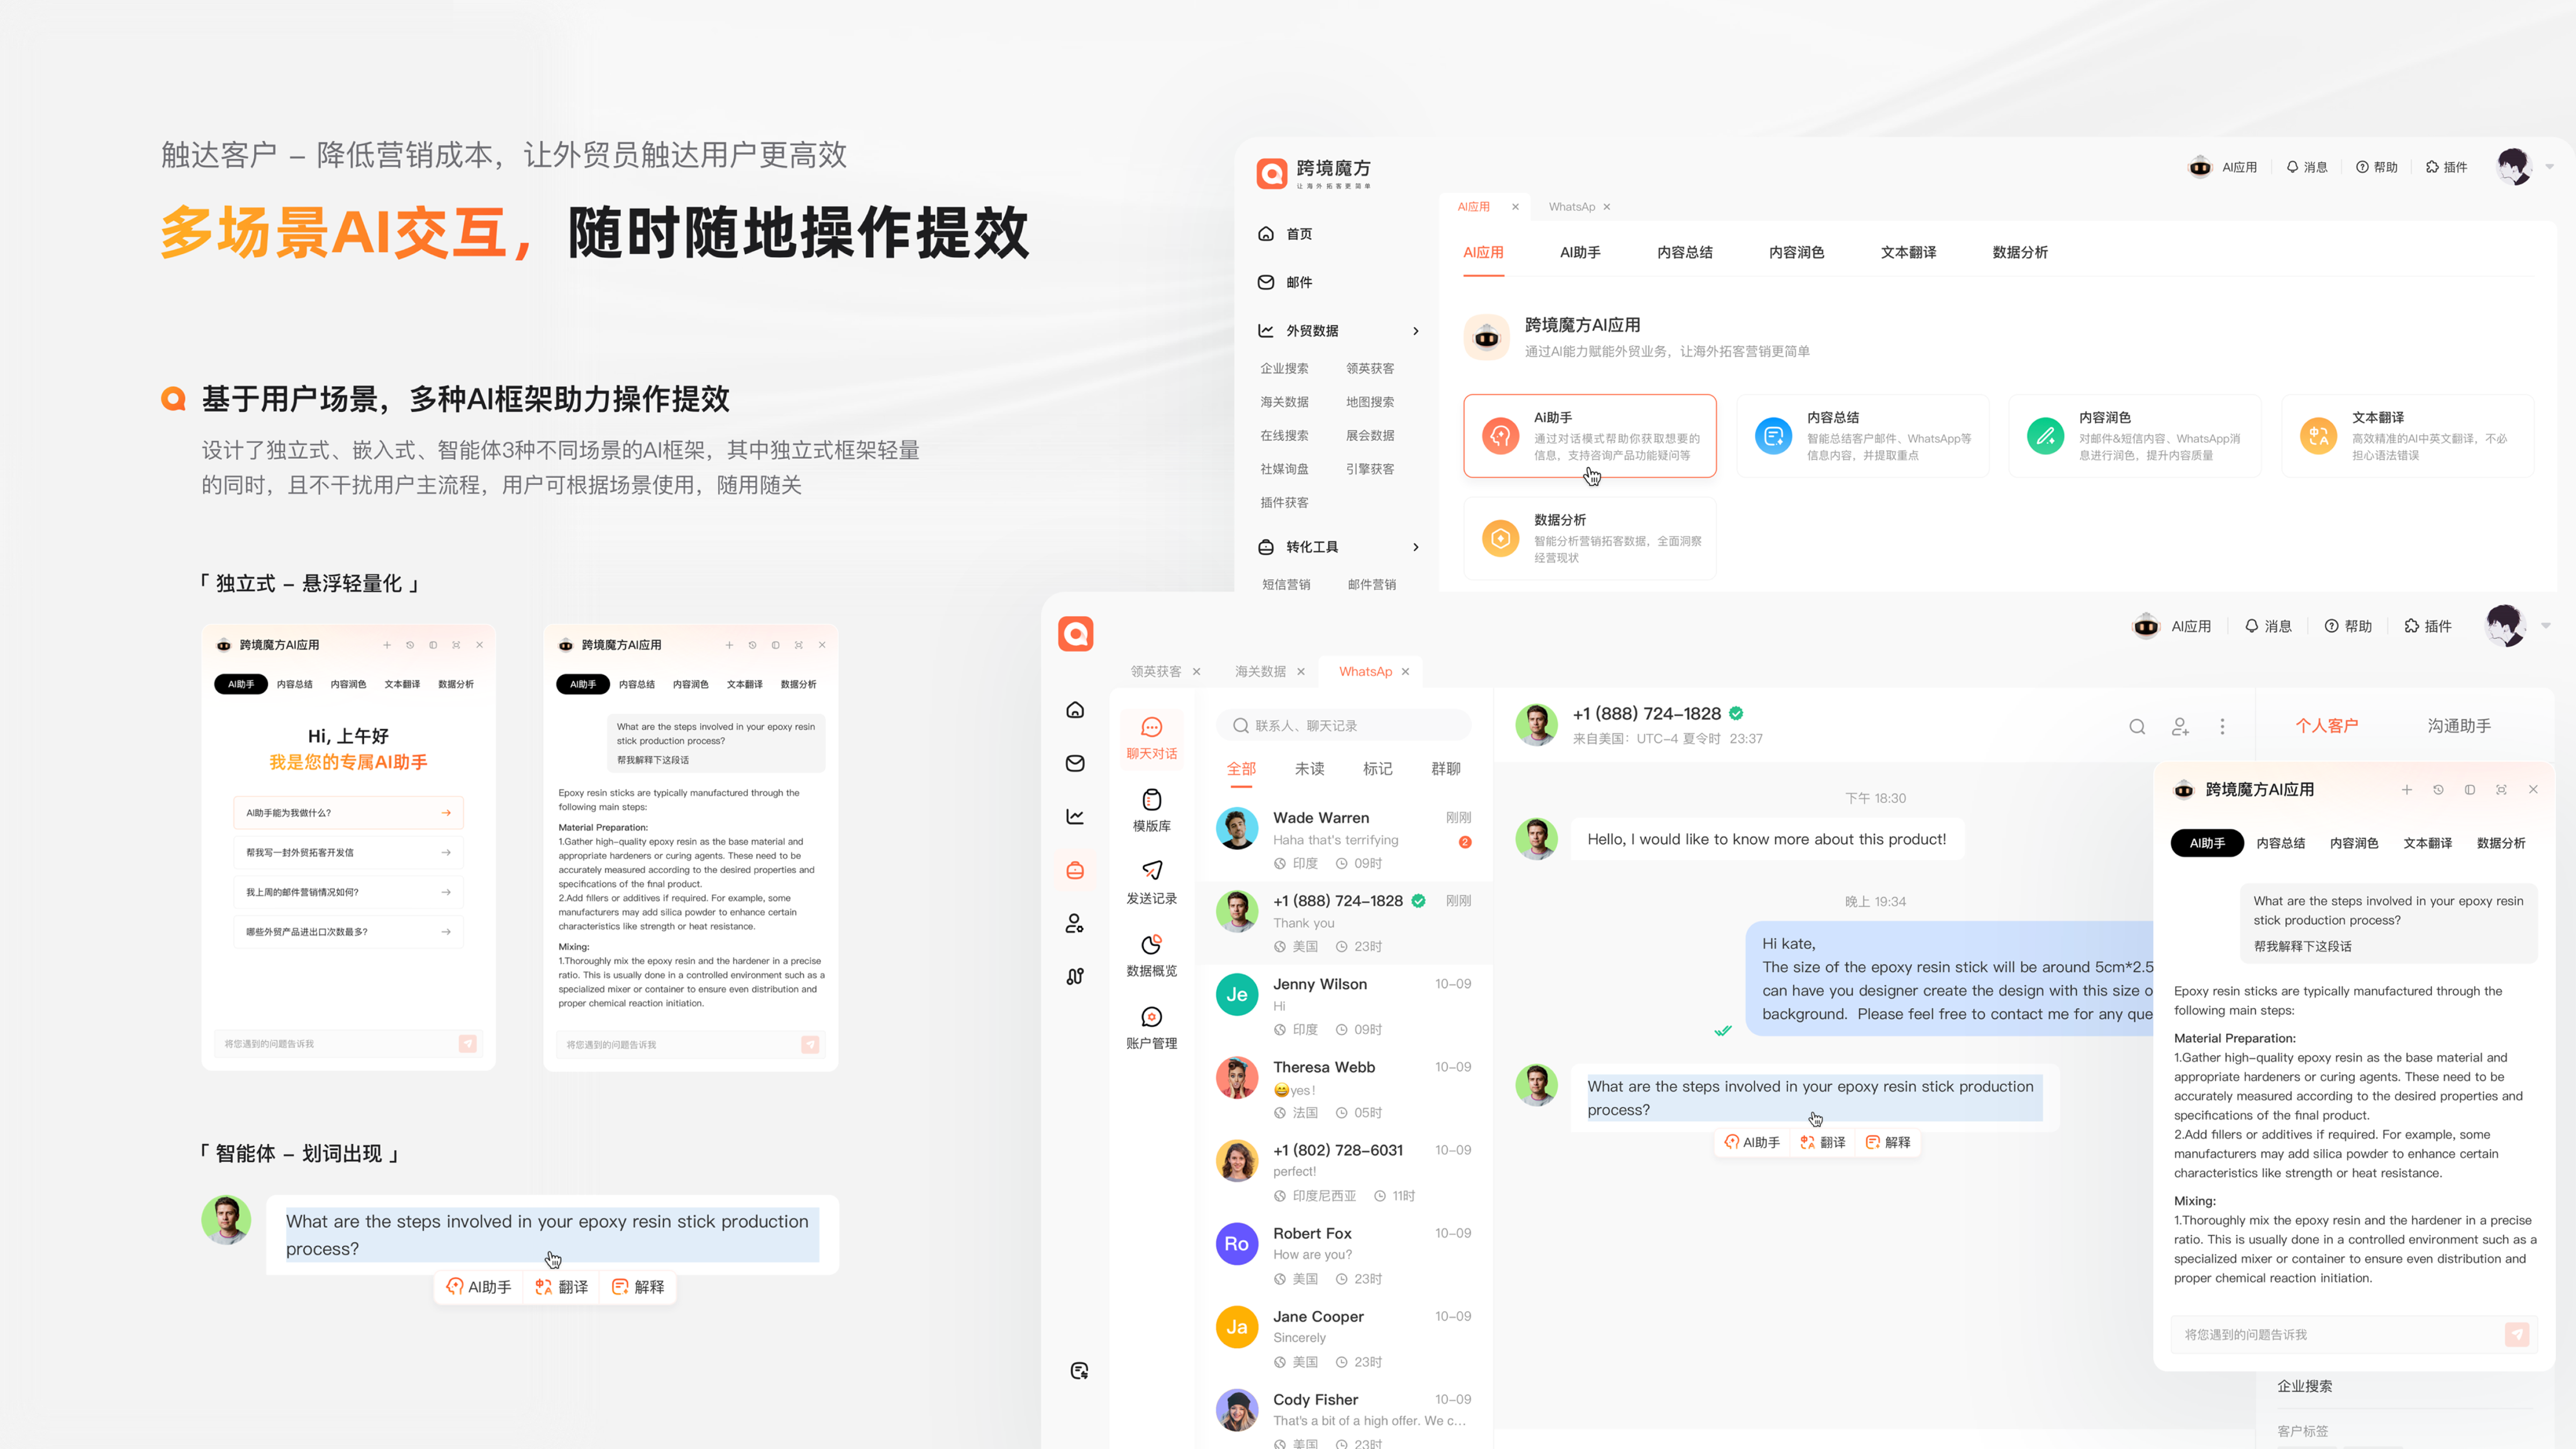Click the prompt 哪些外贸产品进出口次数最多?
This screenshot has height=1449, width=2576.
point(348,932)
